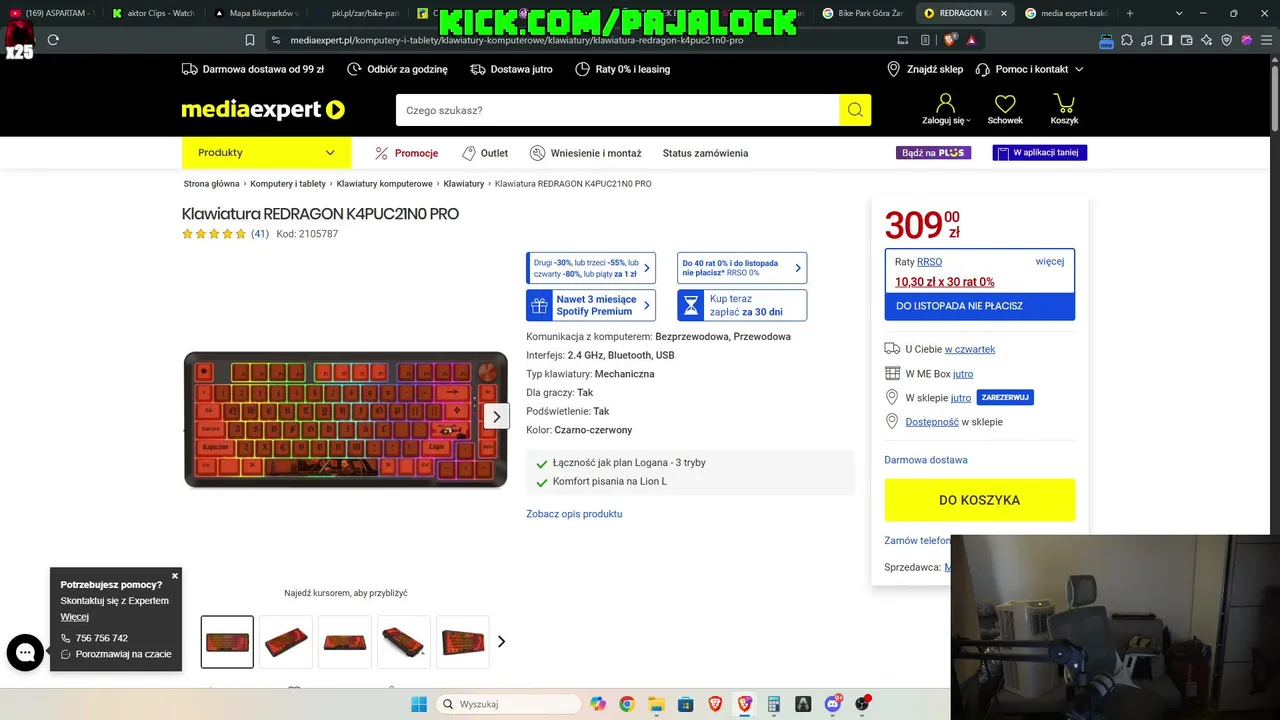Add the keyboard with DO KOSZYKA button

pos(980,500)
